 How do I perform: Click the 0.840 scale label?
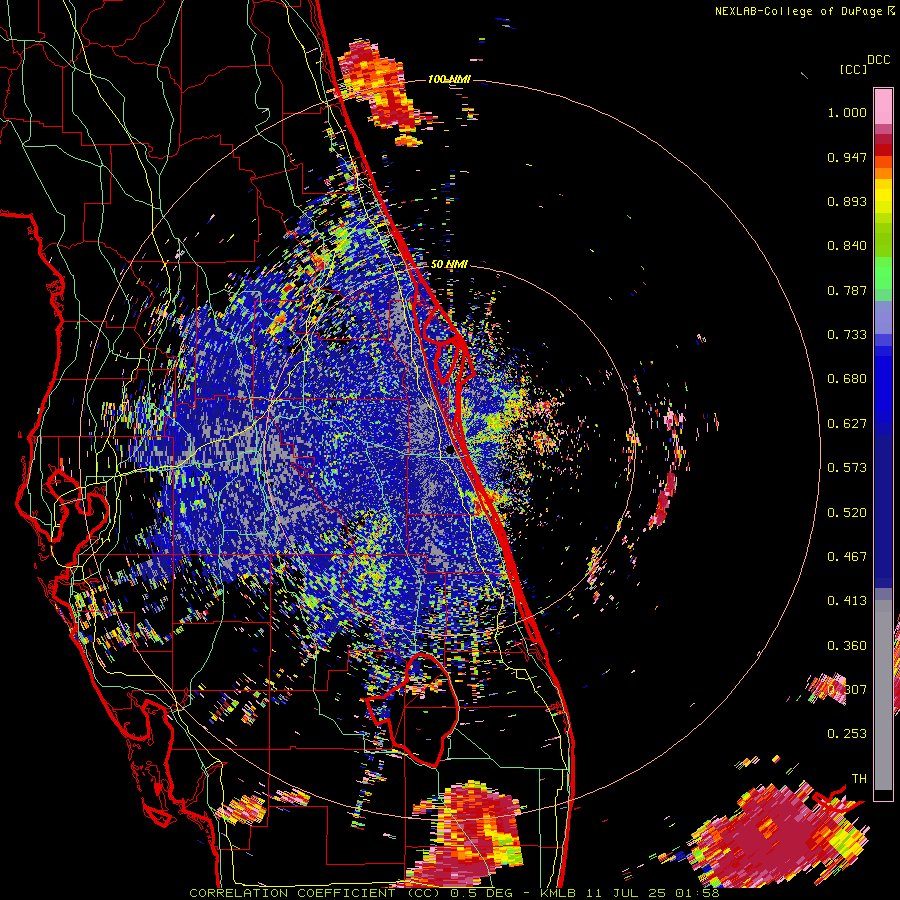(x=847, y=246)
